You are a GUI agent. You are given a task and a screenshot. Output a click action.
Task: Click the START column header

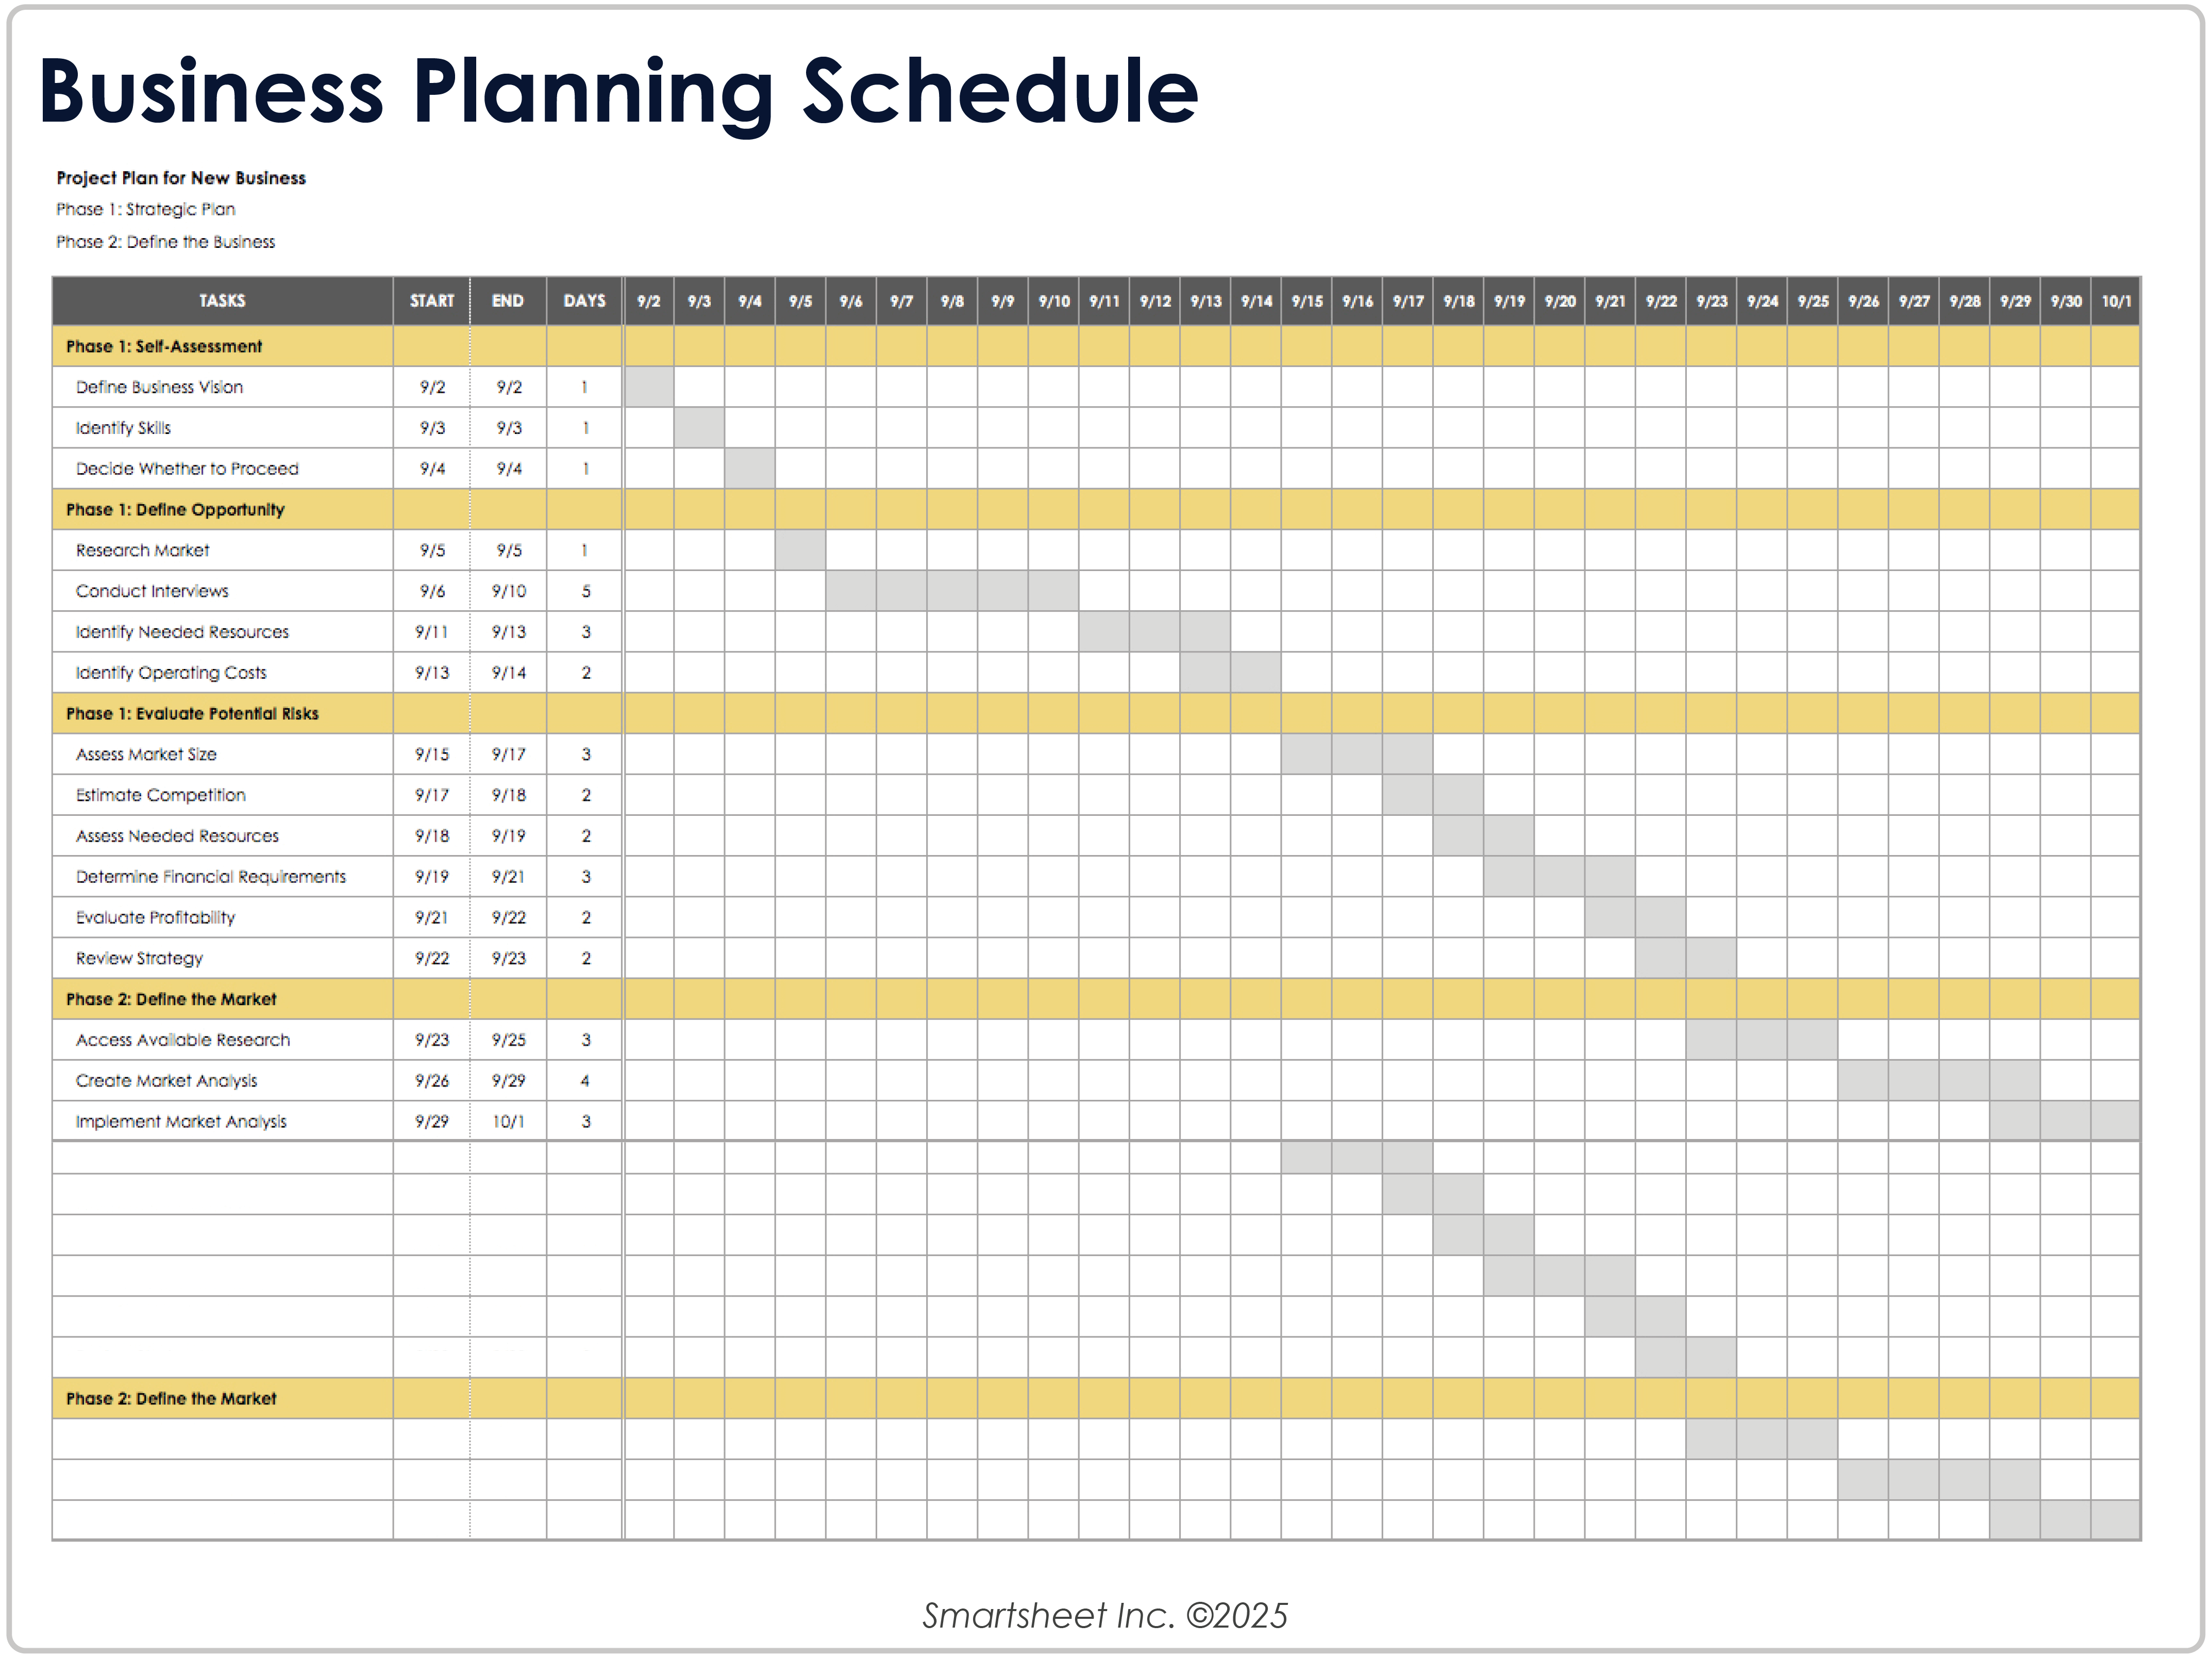431,301
